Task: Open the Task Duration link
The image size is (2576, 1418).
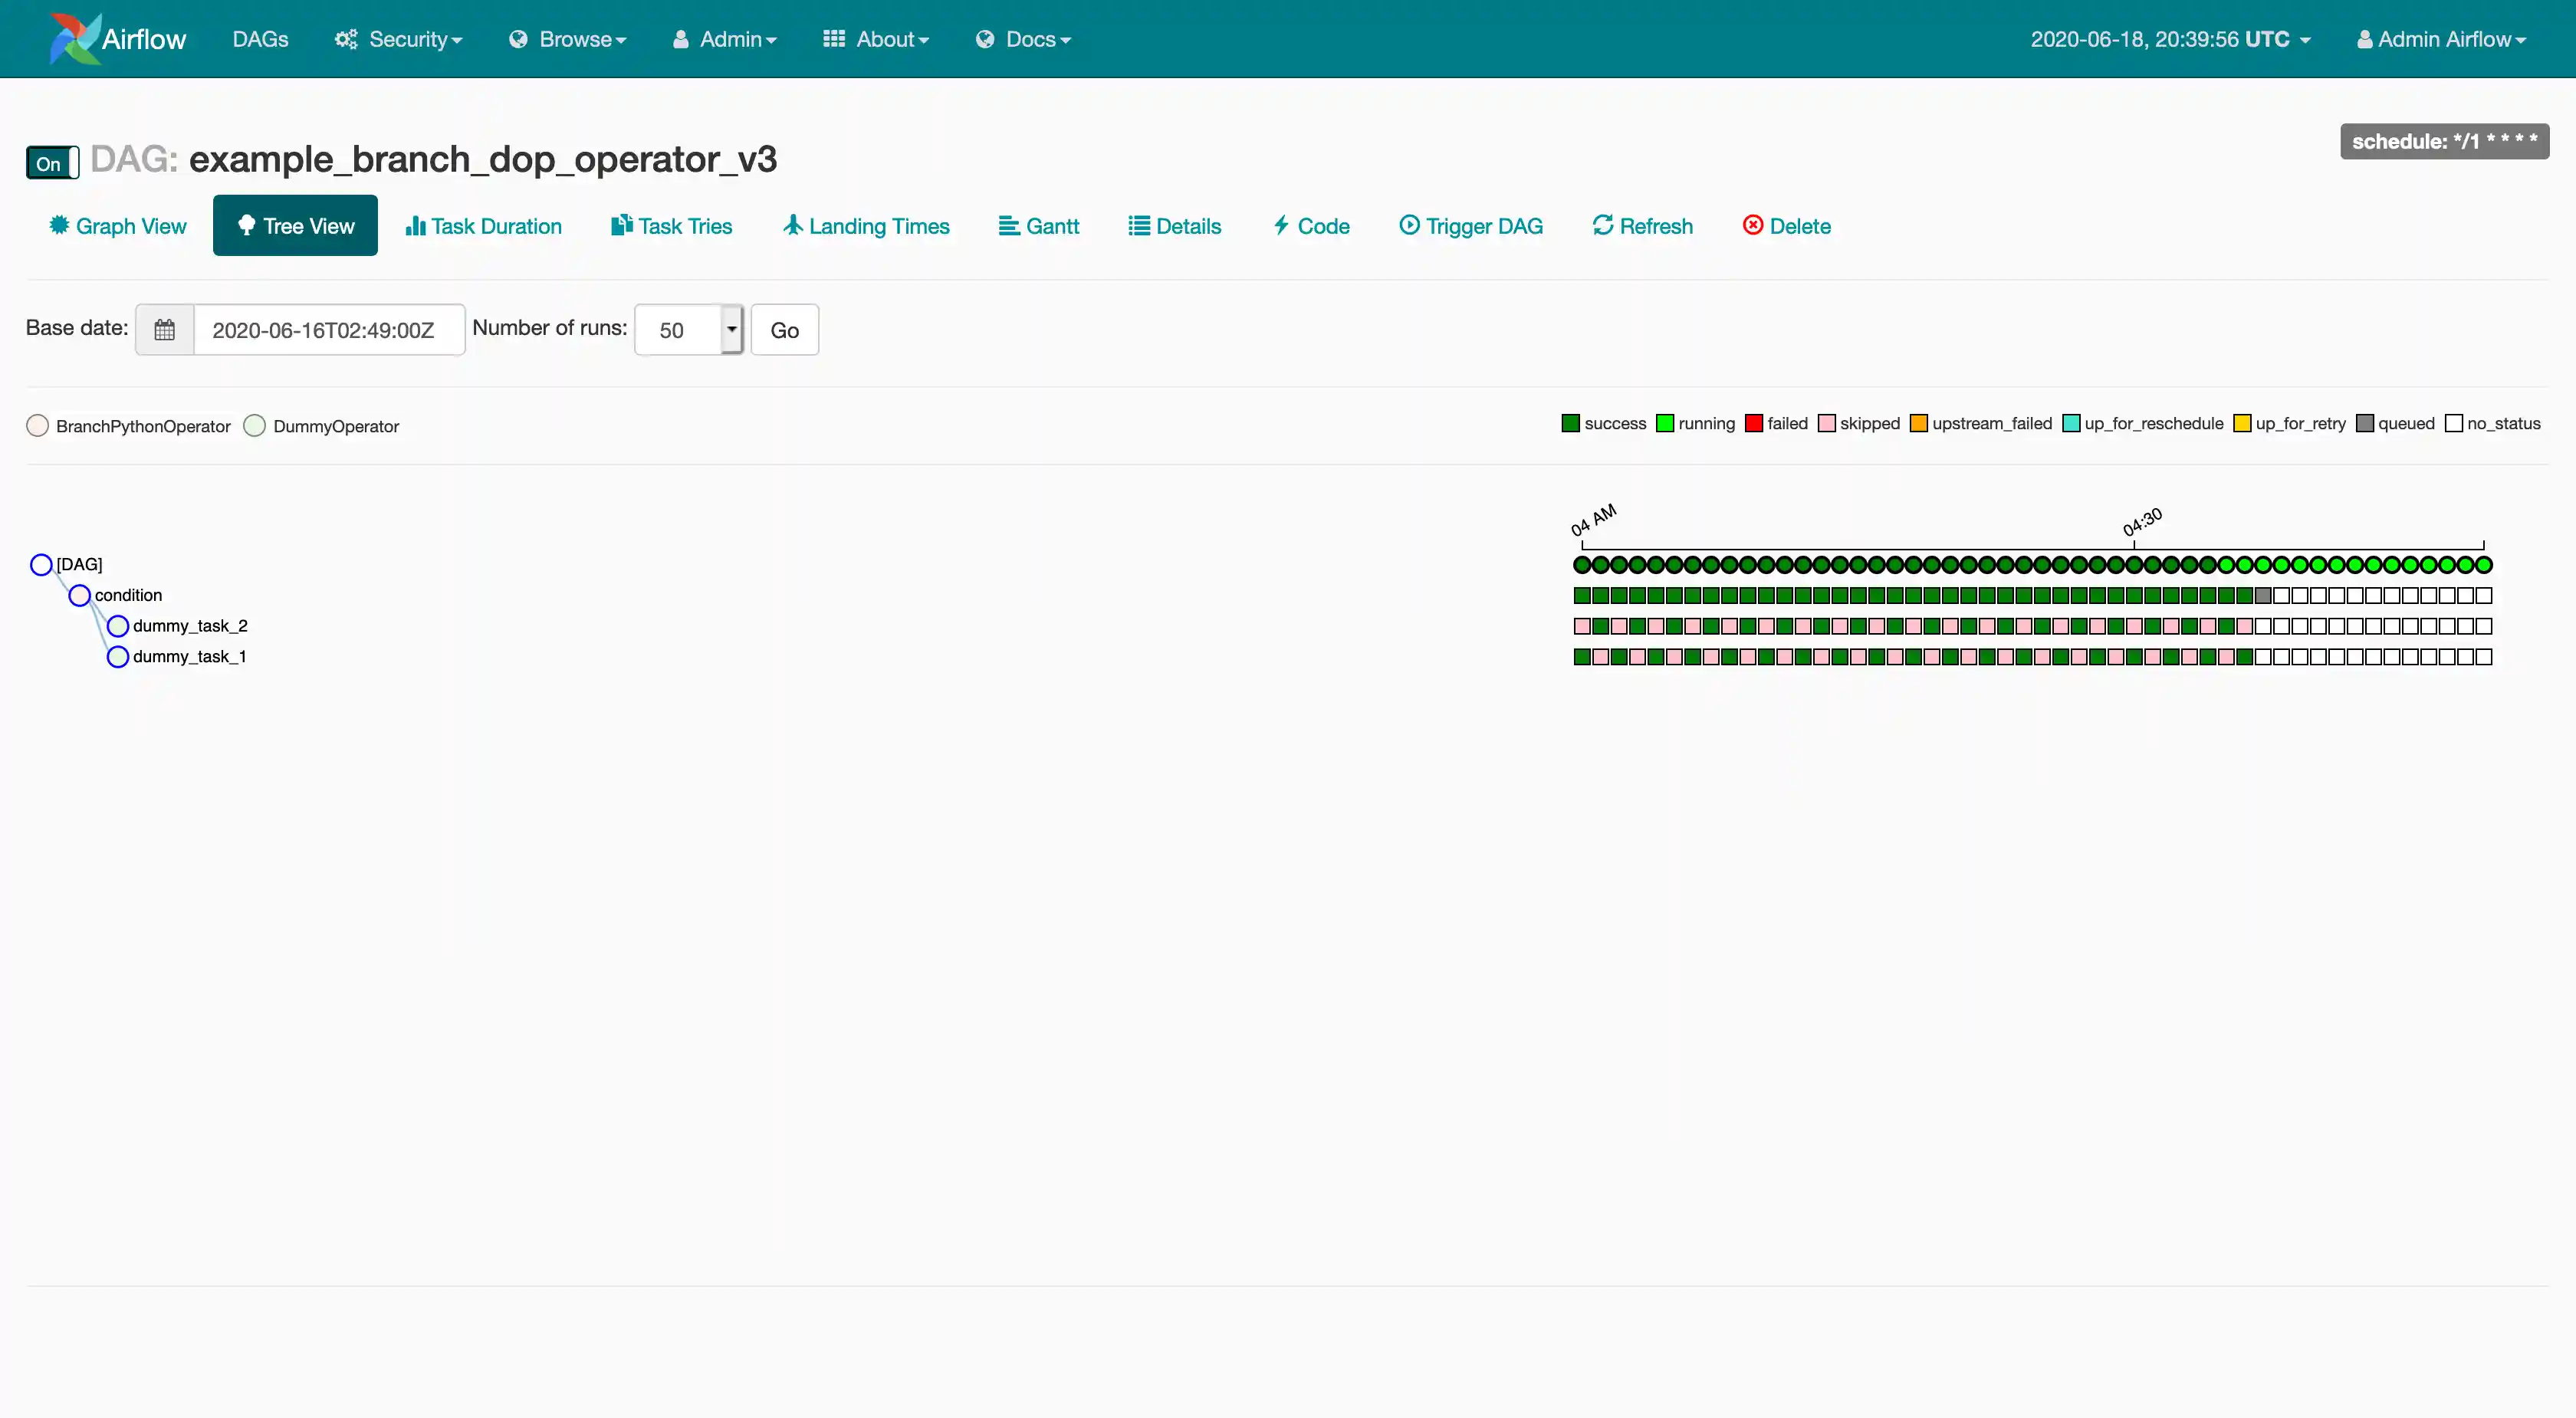Action: click(x=484, y=226)
